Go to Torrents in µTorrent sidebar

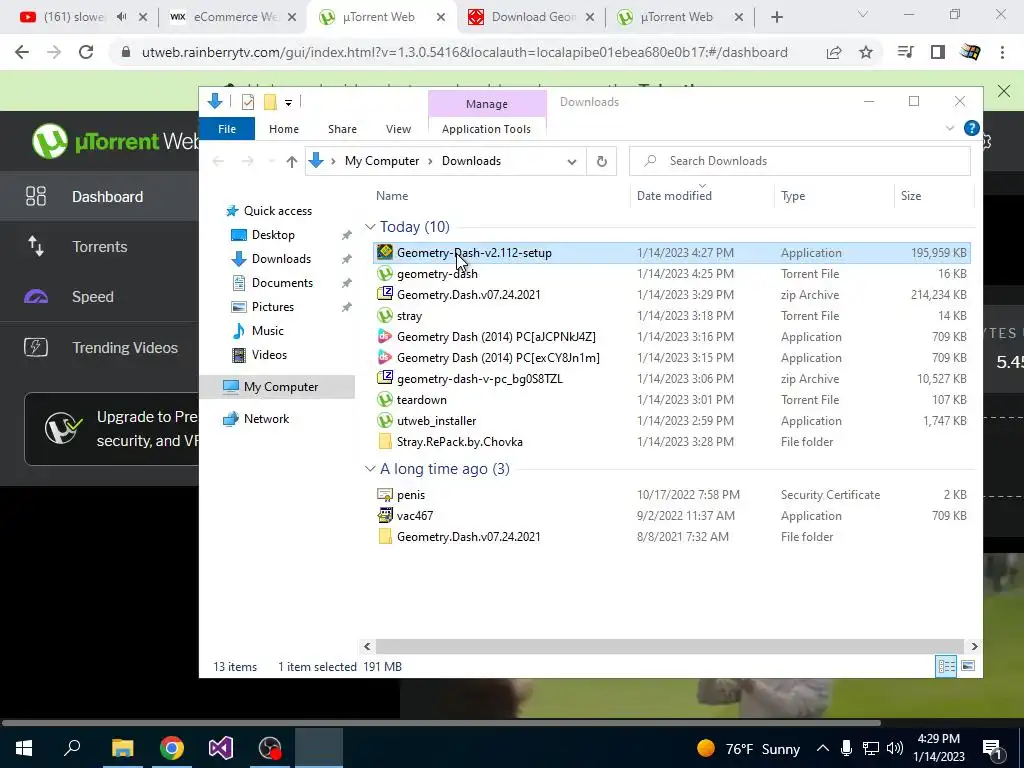pos(99,247)
